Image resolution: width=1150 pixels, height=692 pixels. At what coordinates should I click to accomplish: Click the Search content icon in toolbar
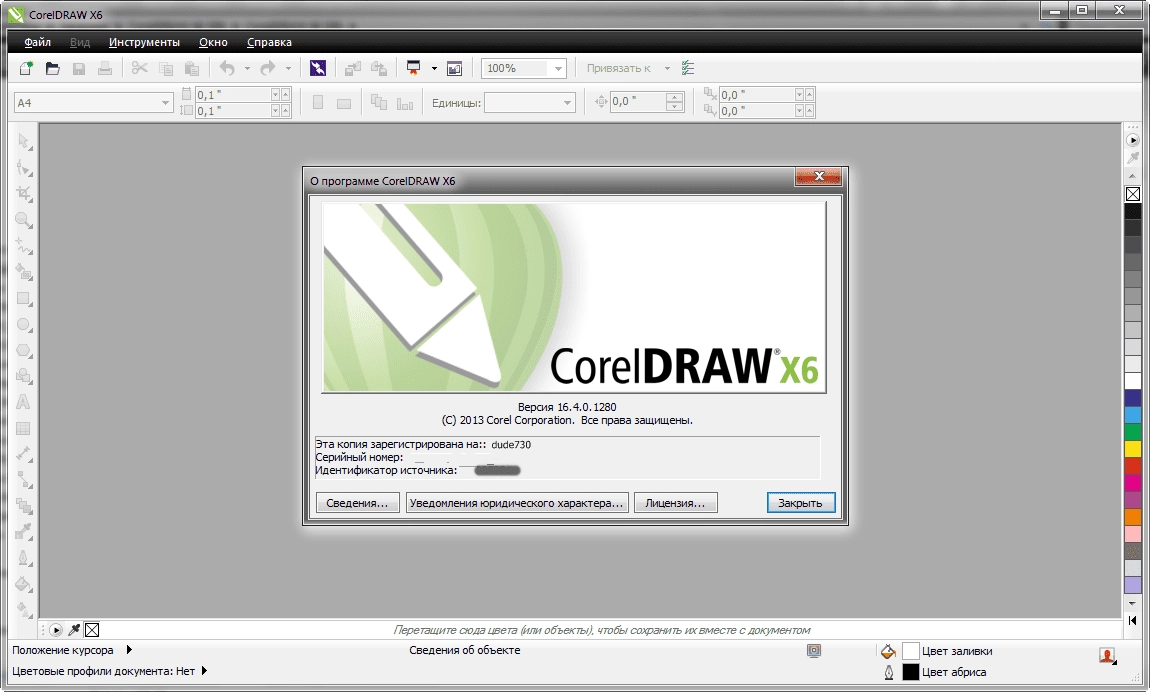pyautogui.click(x=318, y=68)
